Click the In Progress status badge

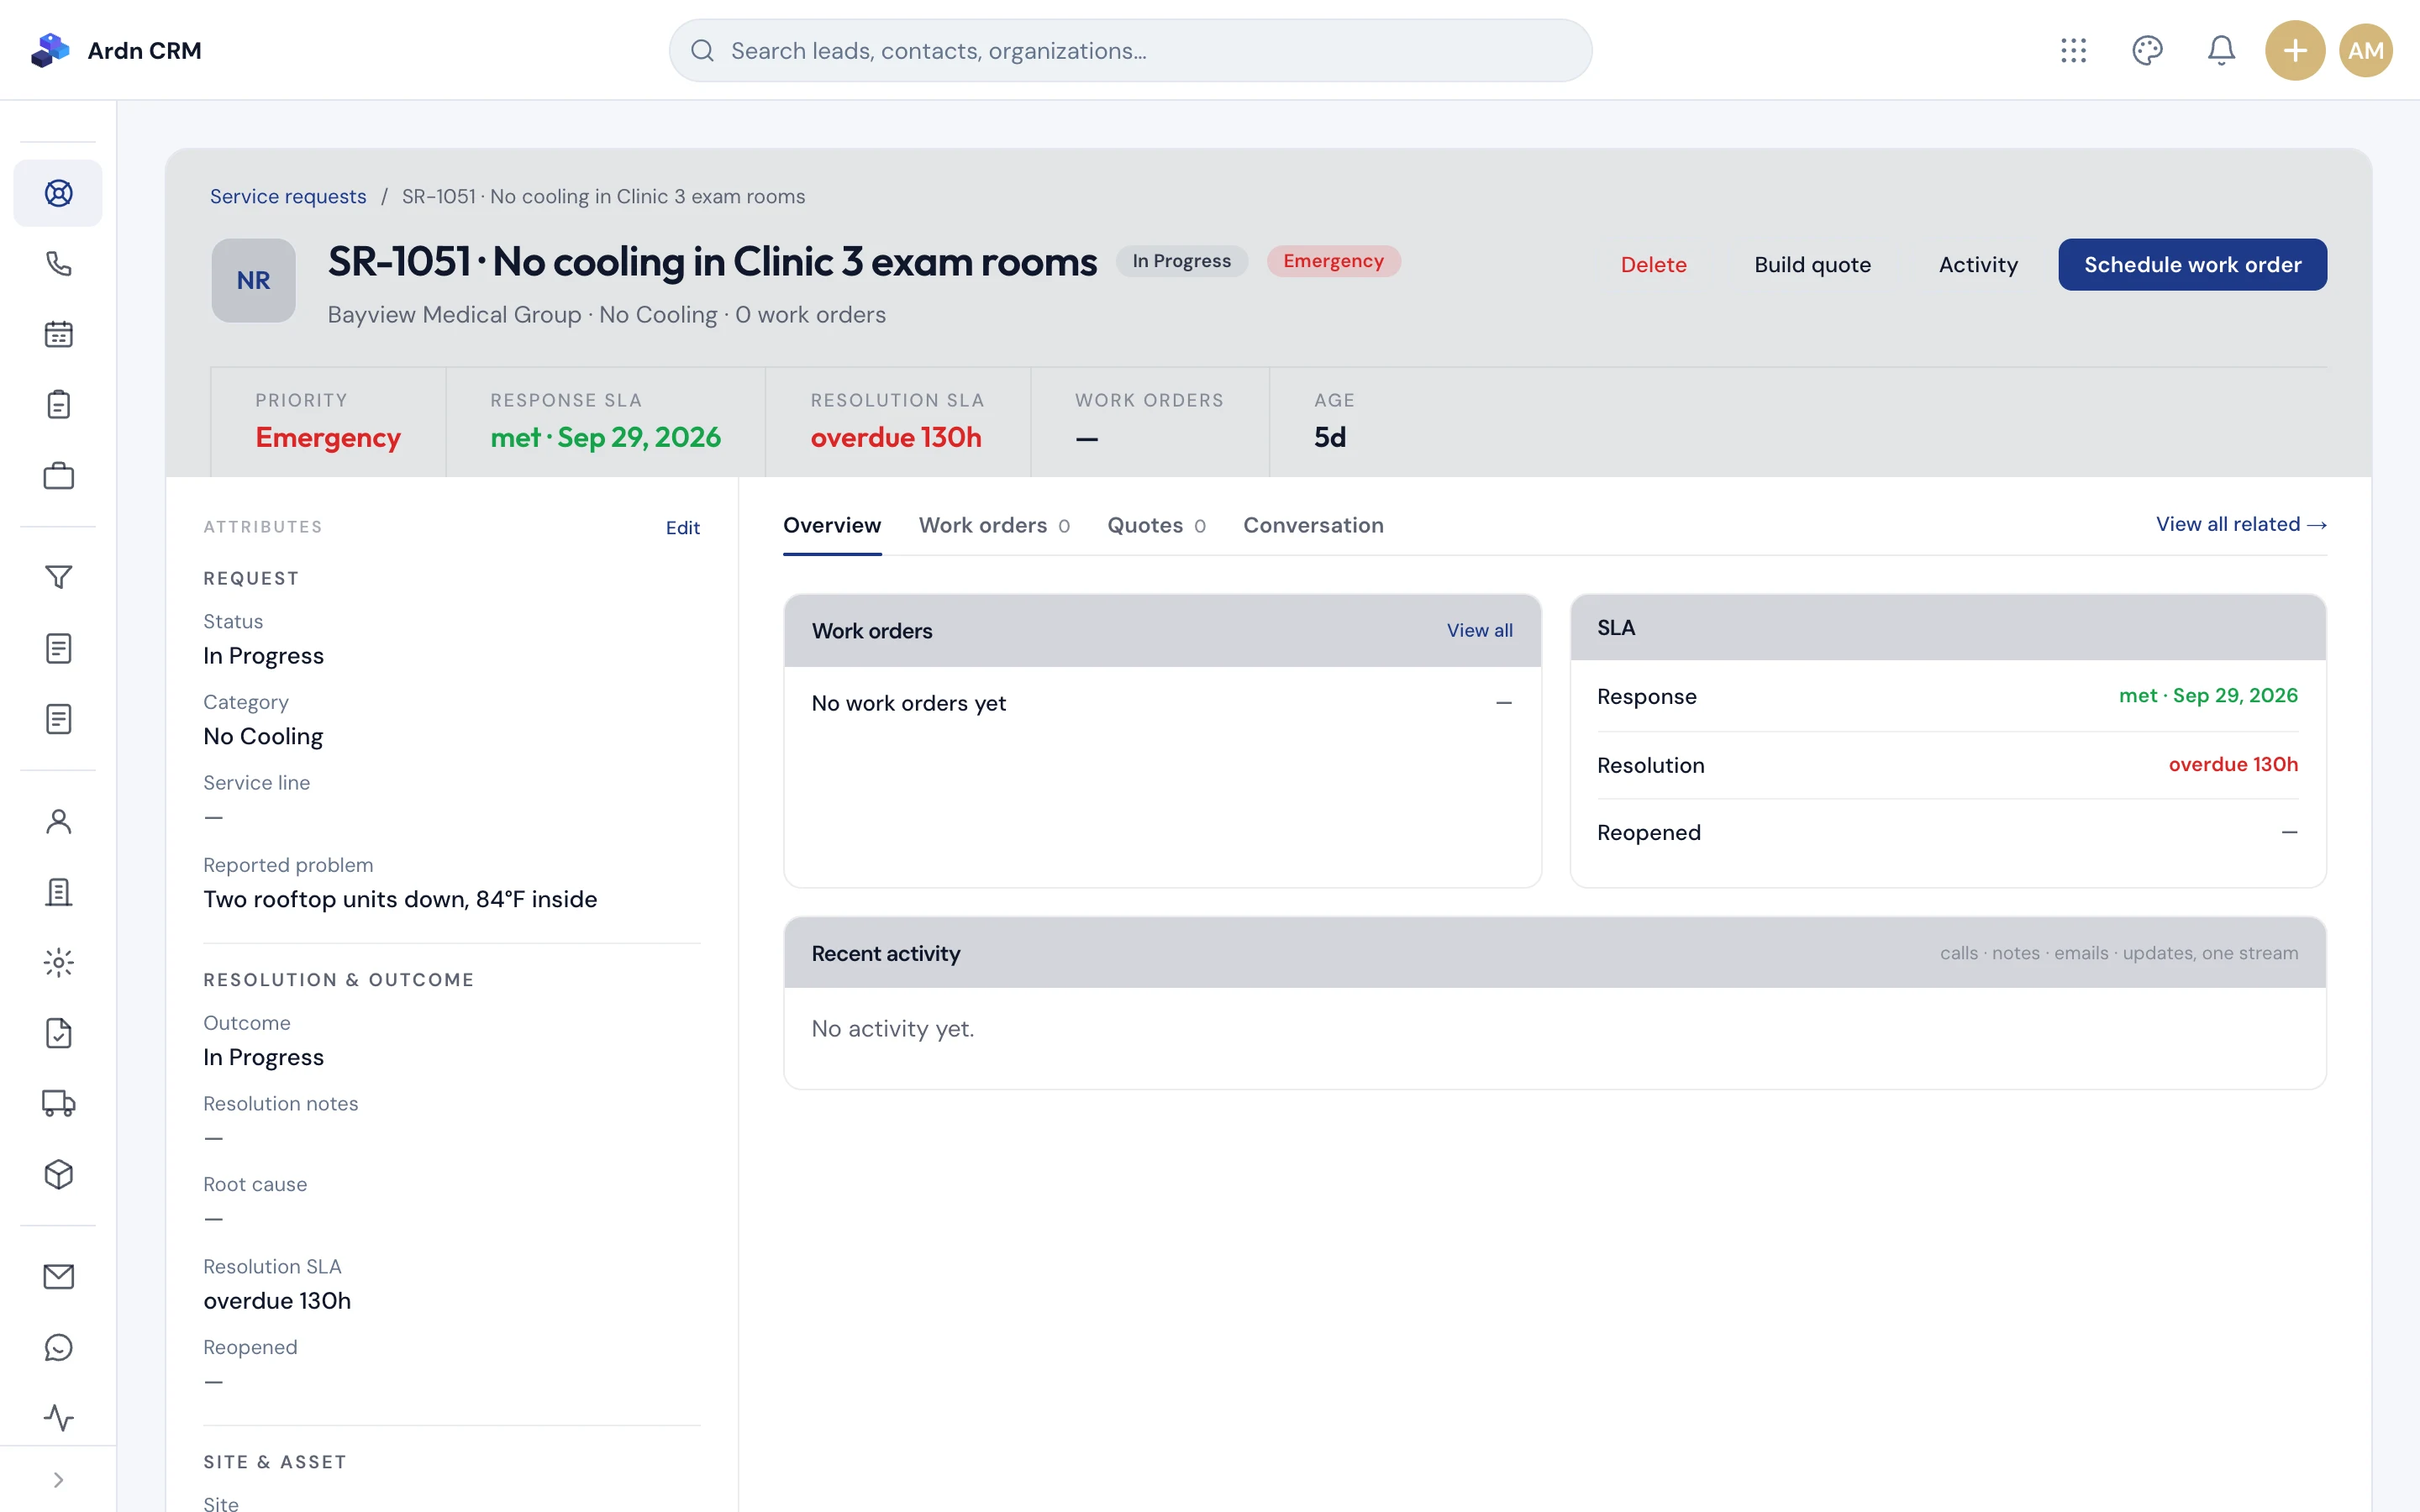pos(1181,261)
